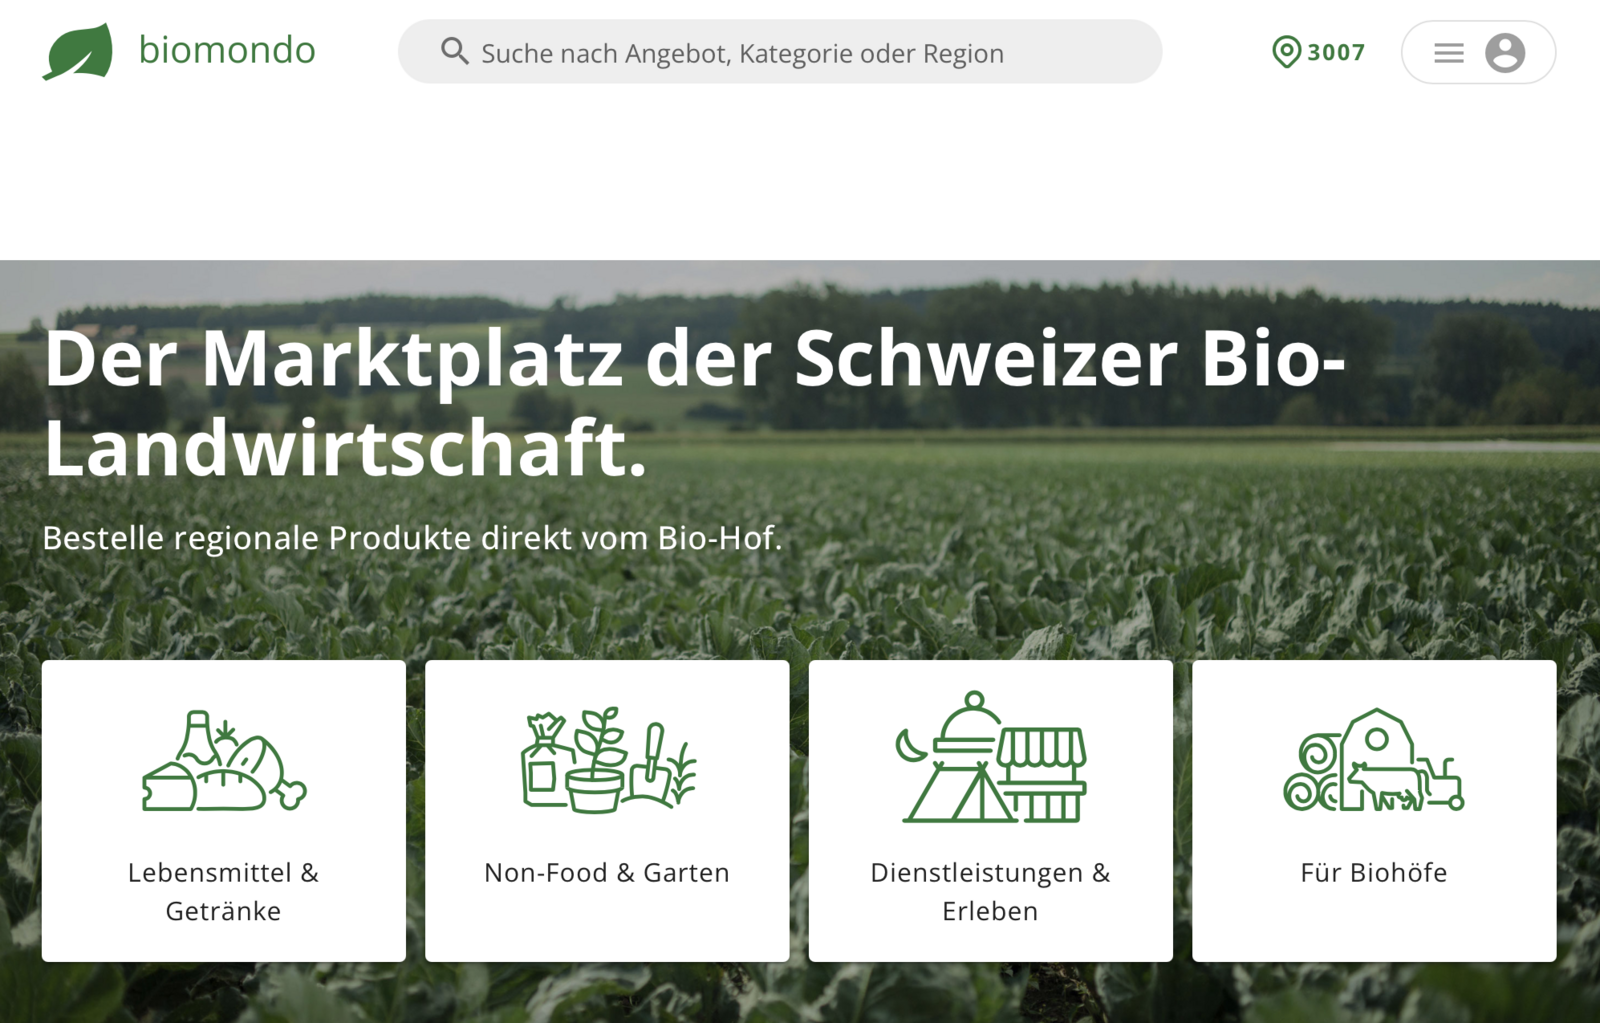Image resolution: width=1600 pixels, height=1023 pixels.
Task: Choose the tent and market stall icon
Action: (x=990, y=758)
